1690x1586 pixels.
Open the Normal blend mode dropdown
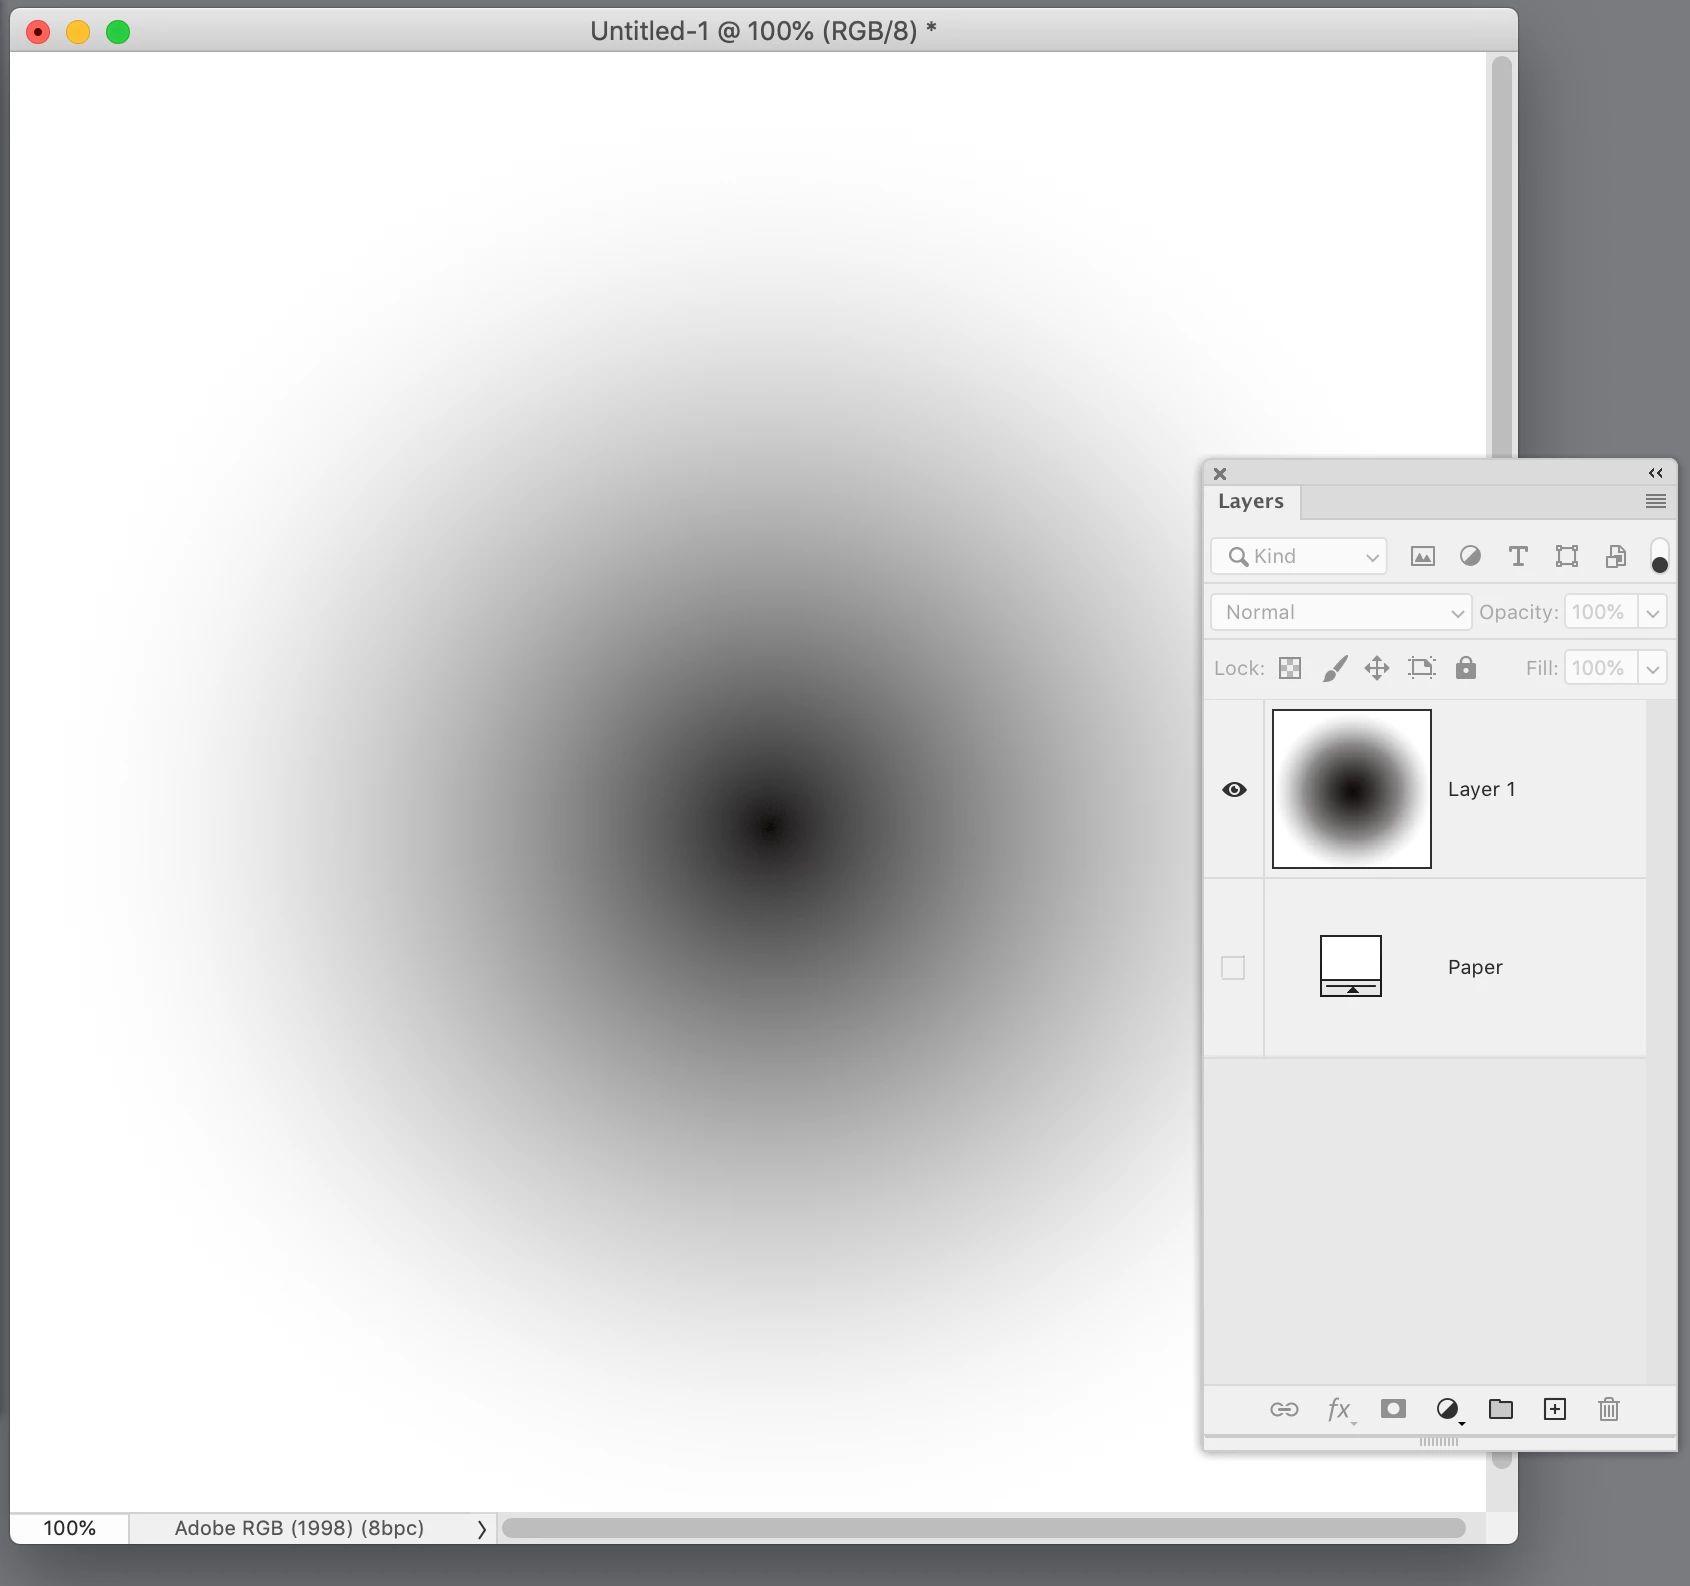[x=1341, y=612]
